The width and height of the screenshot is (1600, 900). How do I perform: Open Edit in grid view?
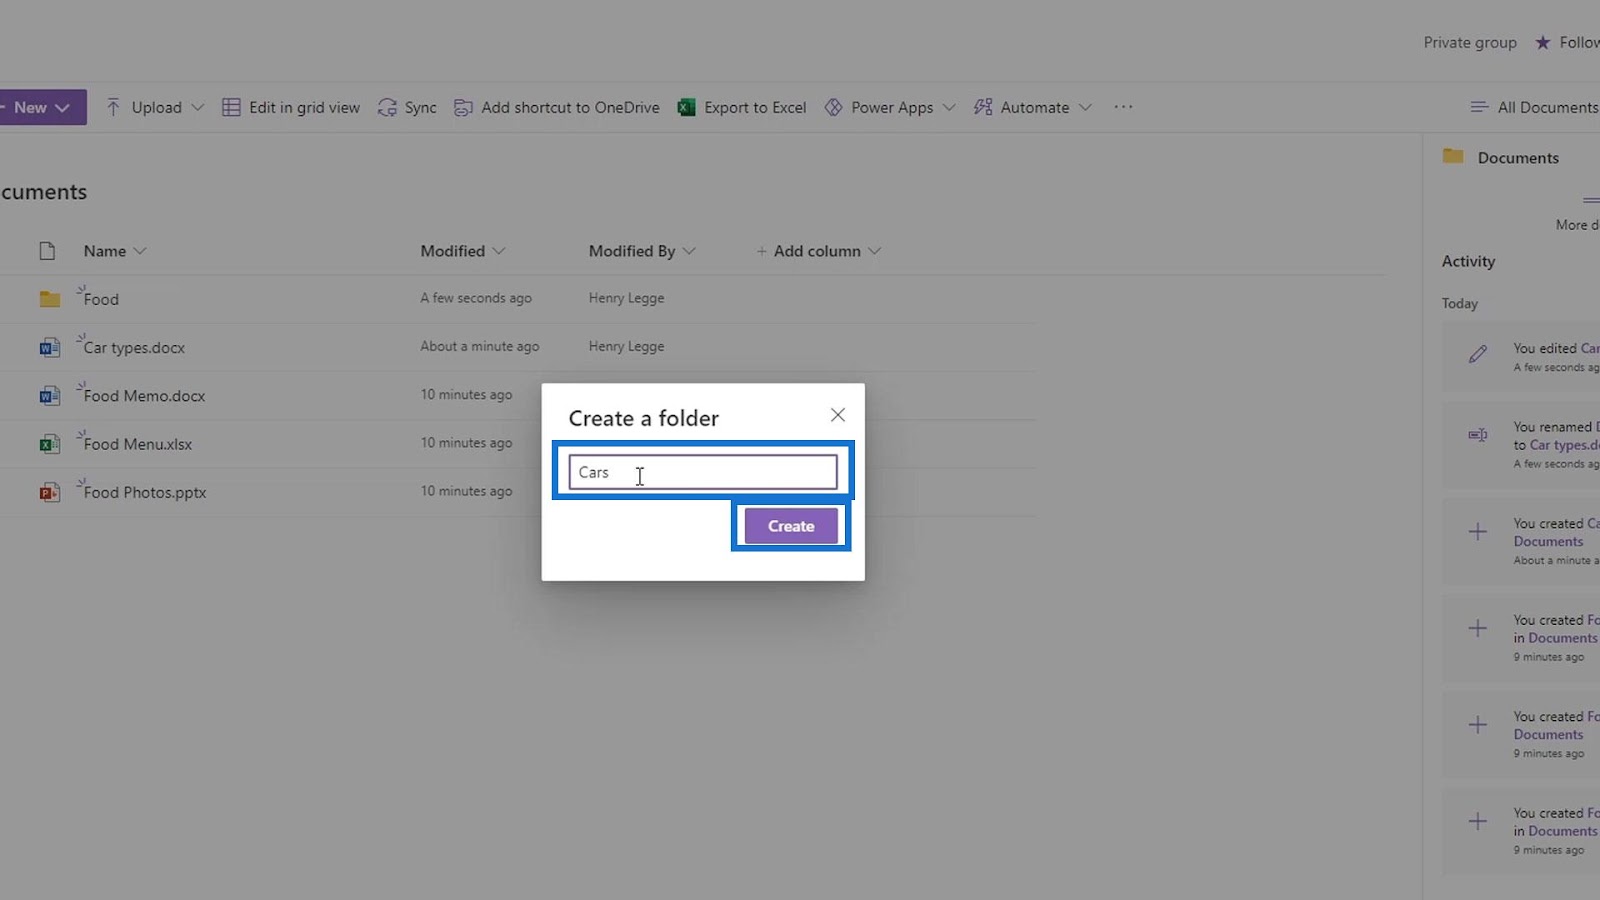pos(290,107)
